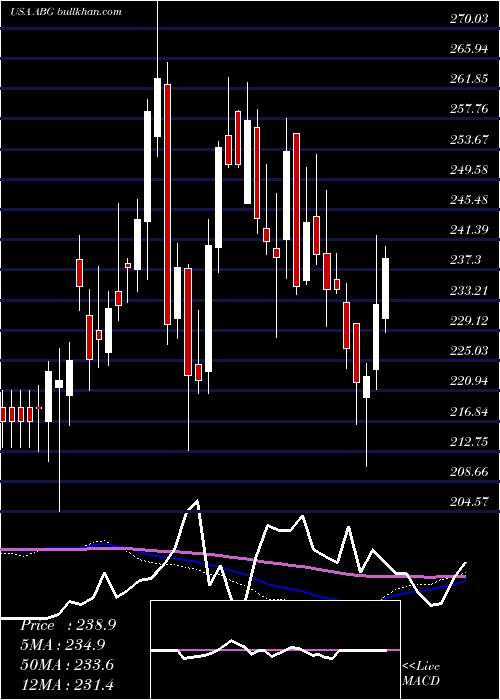Select the 216.84 price axis label
Viewport: 500px width, 700px height.
point(468,412)
